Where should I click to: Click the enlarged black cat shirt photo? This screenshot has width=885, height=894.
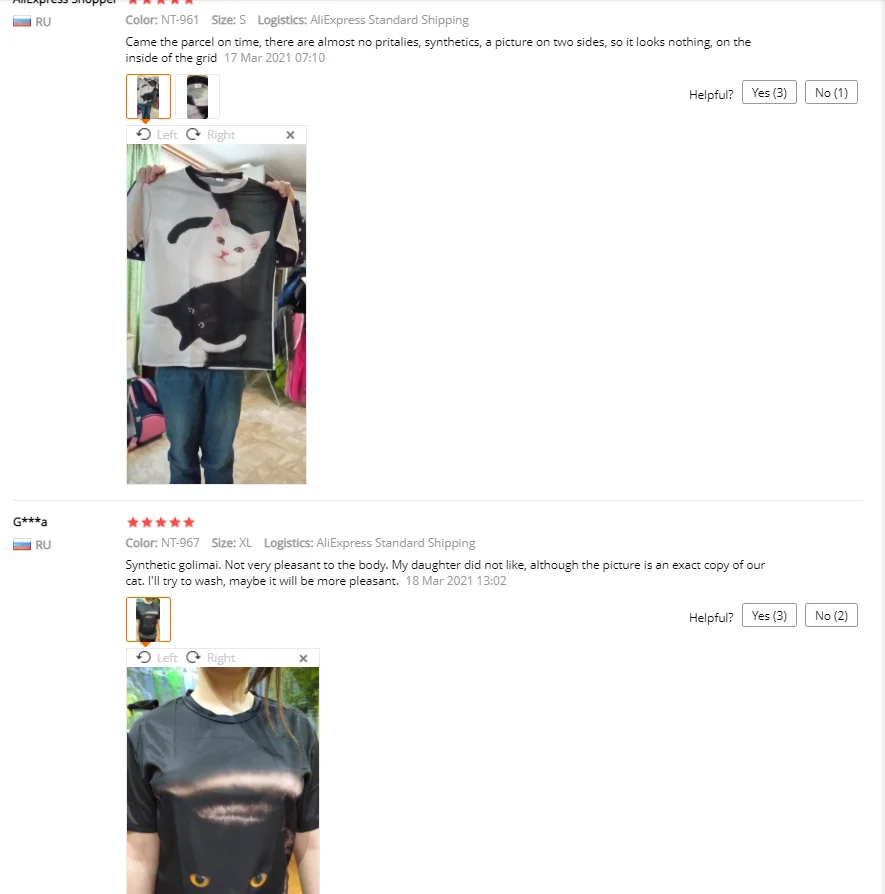(x=223, y=781)
